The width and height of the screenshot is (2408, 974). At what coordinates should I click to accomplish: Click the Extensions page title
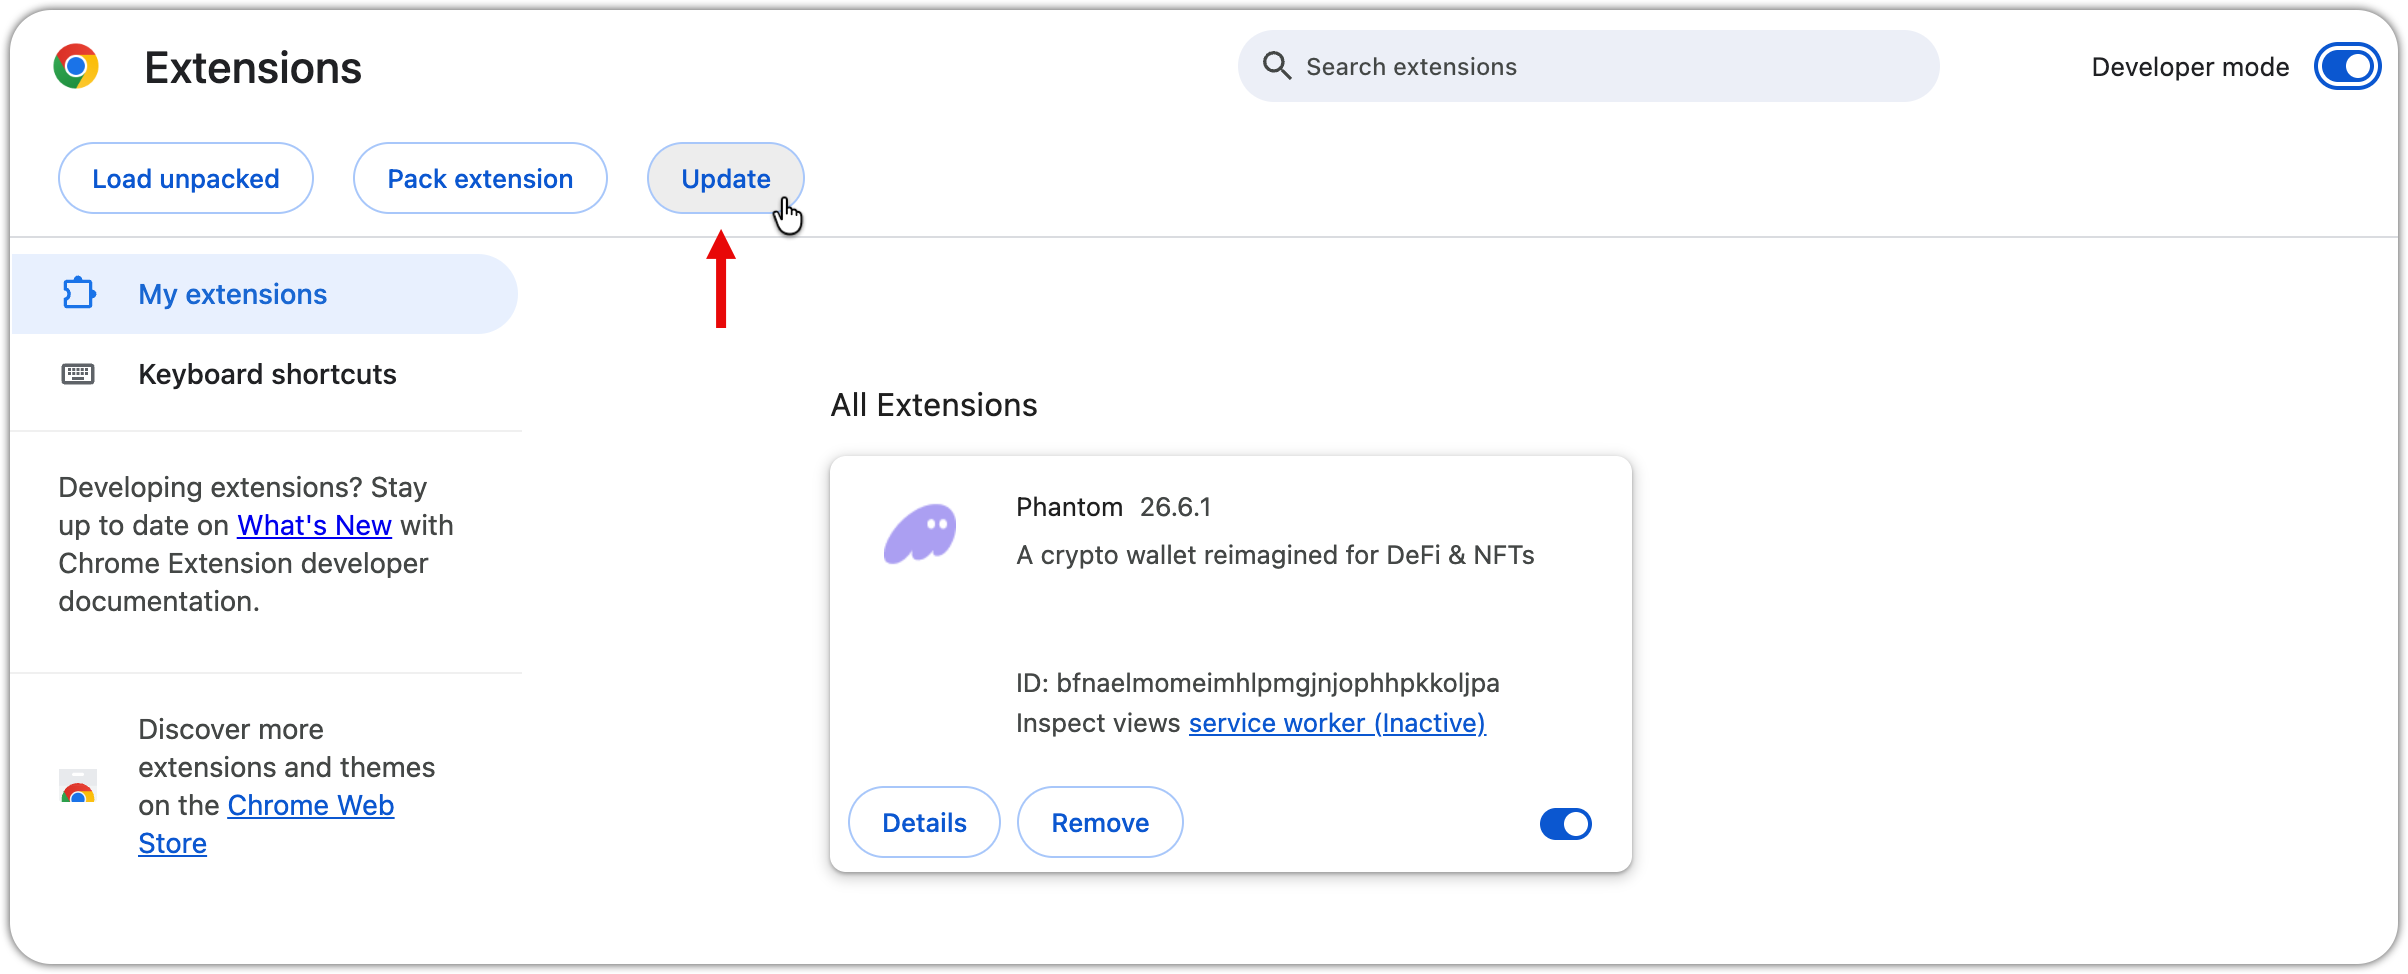[x=253, y=68]
